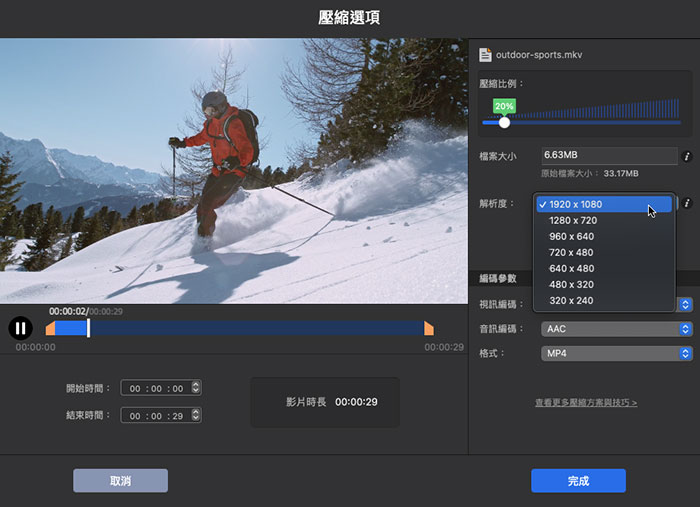Click the 00:00:02 current time label
The height and width of the screenshot is (507, 700).
68,311
